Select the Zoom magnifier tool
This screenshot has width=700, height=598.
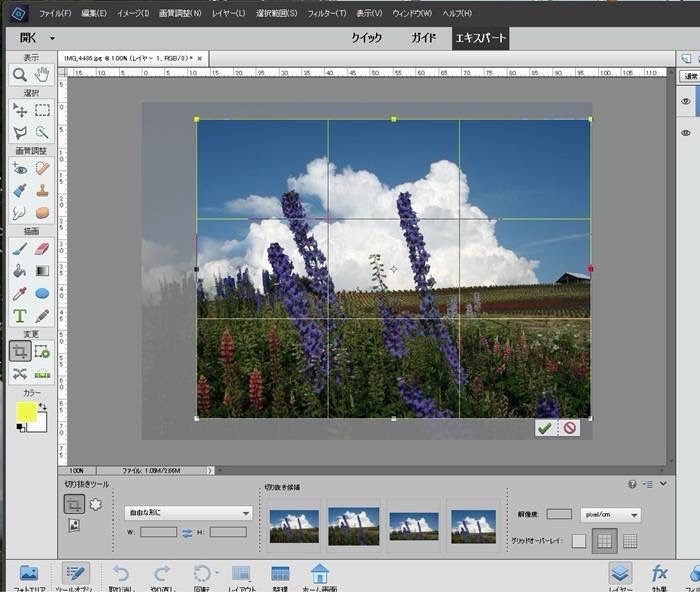[19, 75]
